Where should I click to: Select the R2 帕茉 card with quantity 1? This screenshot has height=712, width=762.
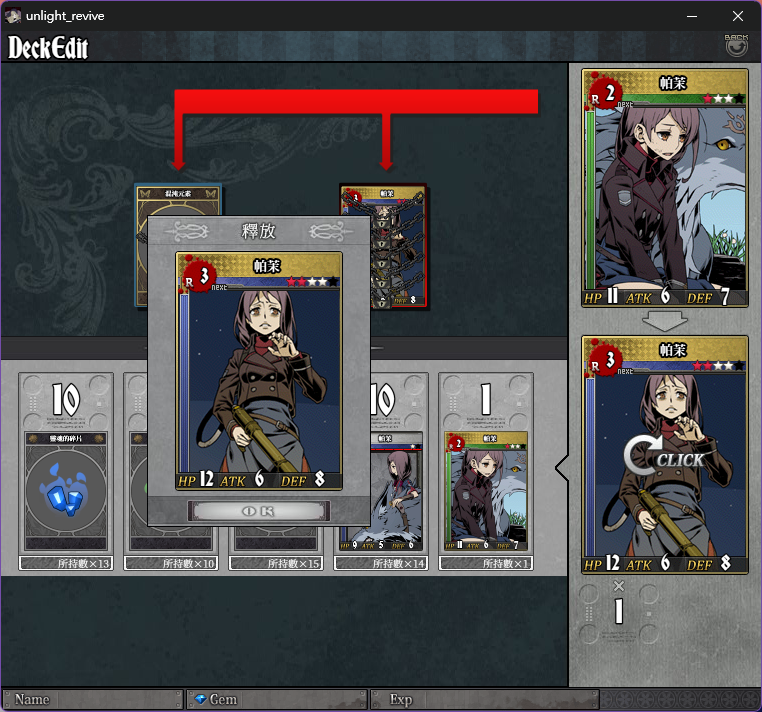tap(486, 490)
